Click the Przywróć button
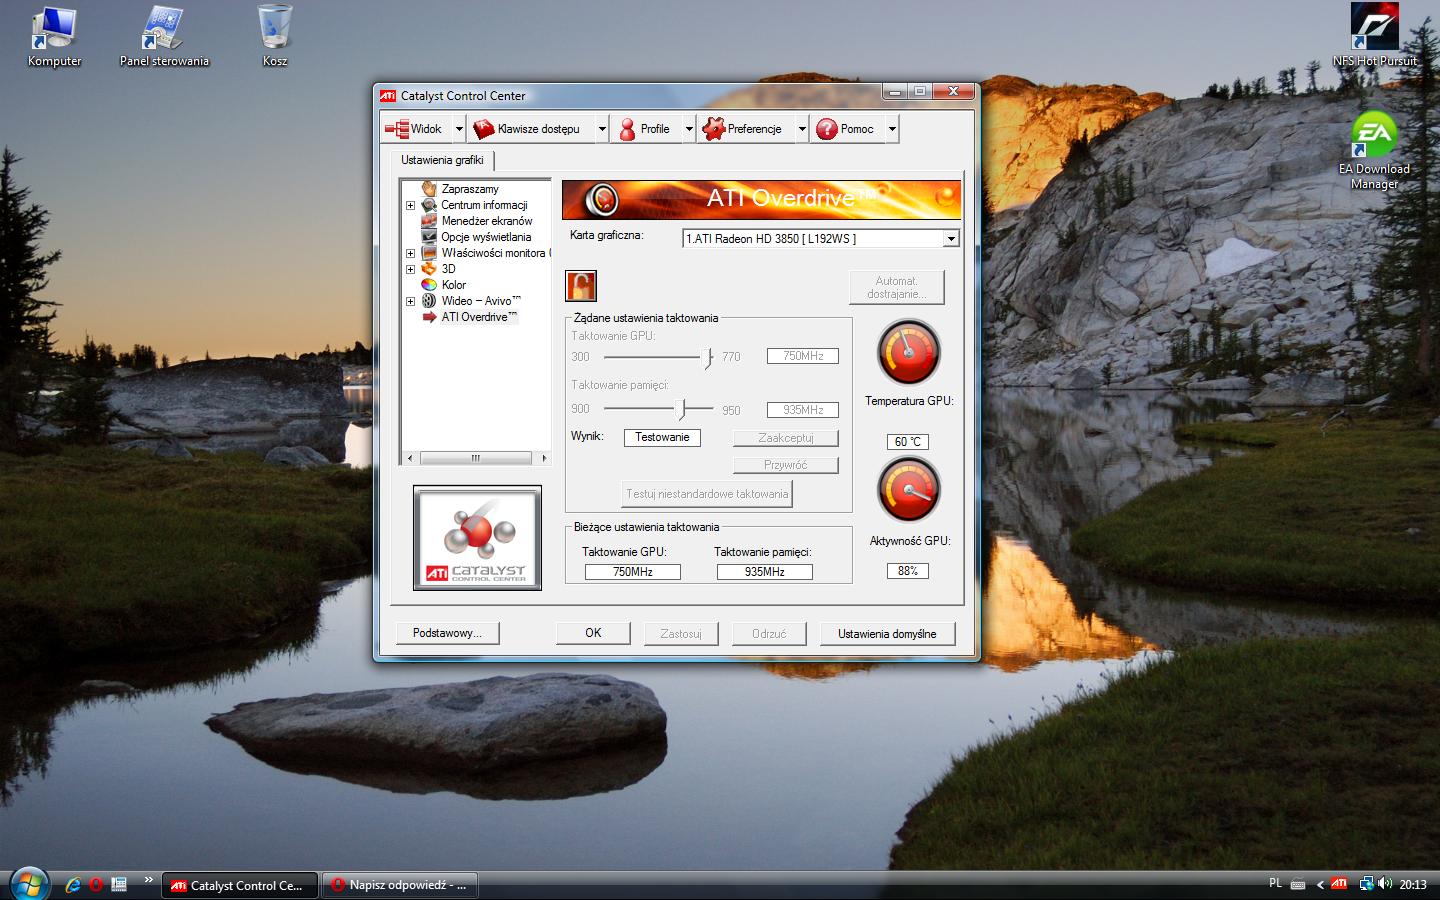This screenshot has width=1440, height=900. click(x=786, y=465)
